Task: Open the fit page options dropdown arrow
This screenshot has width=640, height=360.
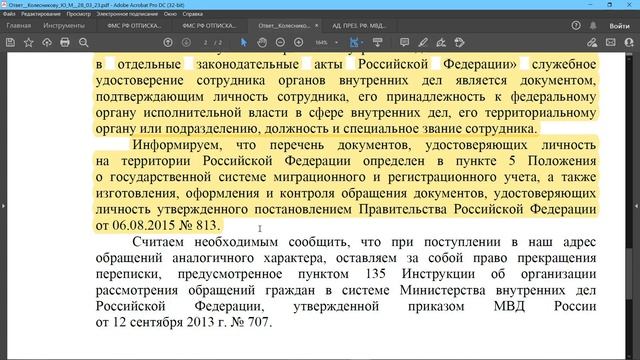Action: coord(362,42)
